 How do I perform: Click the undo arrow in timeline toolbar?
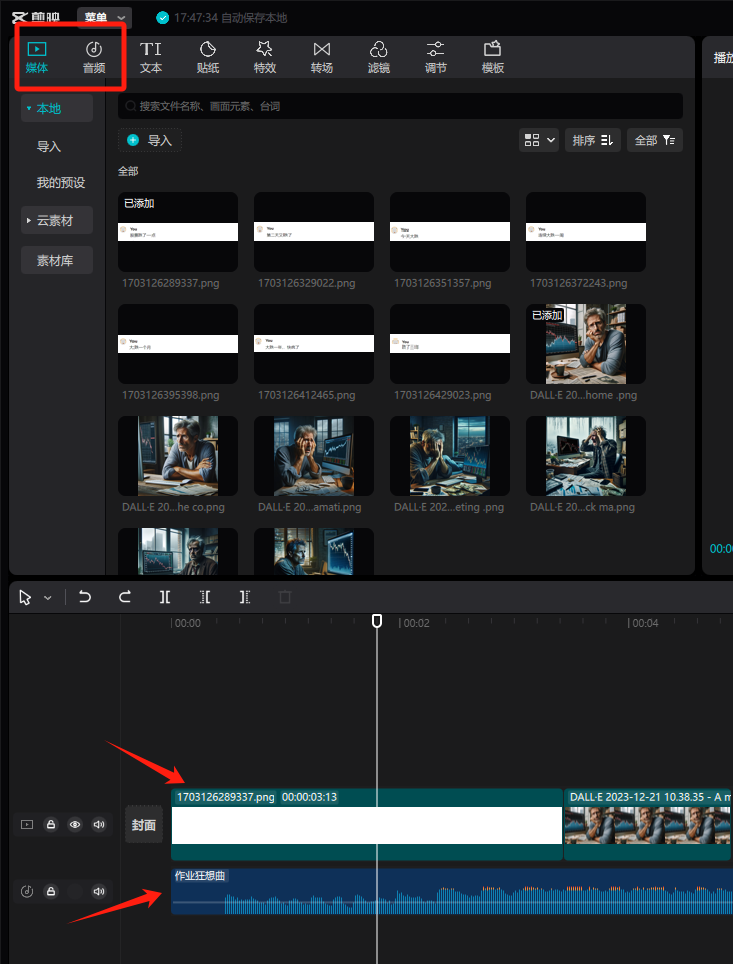[x=85, y=597]
